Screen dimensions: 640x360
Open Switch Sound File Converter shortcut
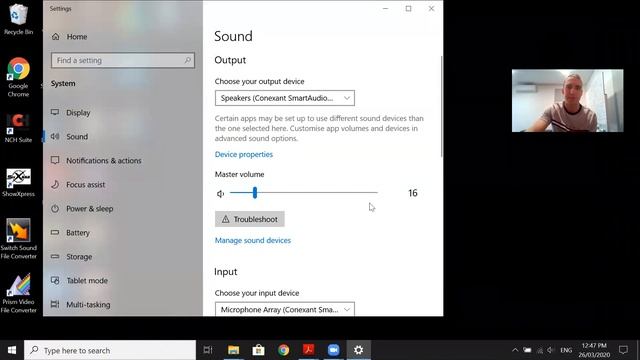[18, 239]
